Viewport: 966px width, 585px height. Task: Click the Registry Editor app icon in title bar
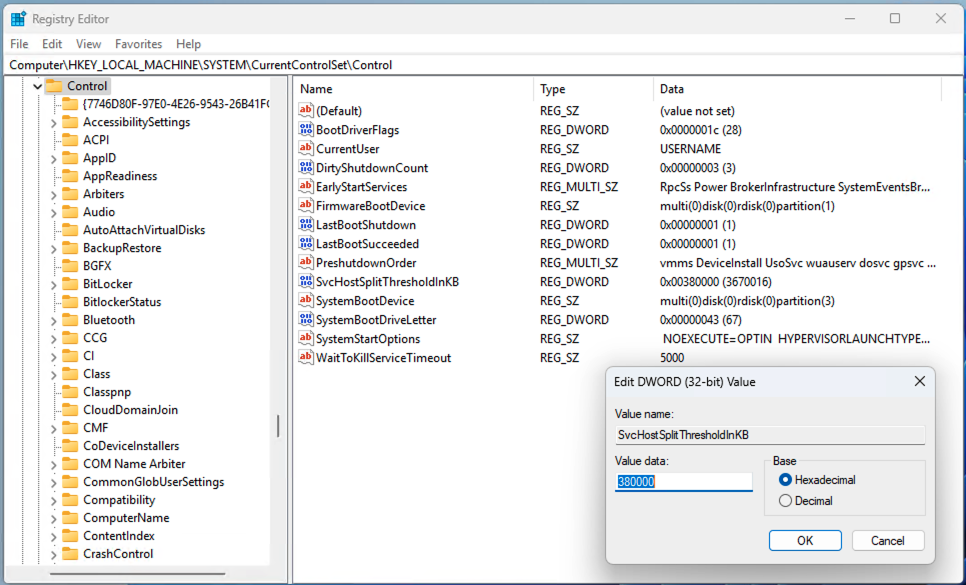[18, 18]
